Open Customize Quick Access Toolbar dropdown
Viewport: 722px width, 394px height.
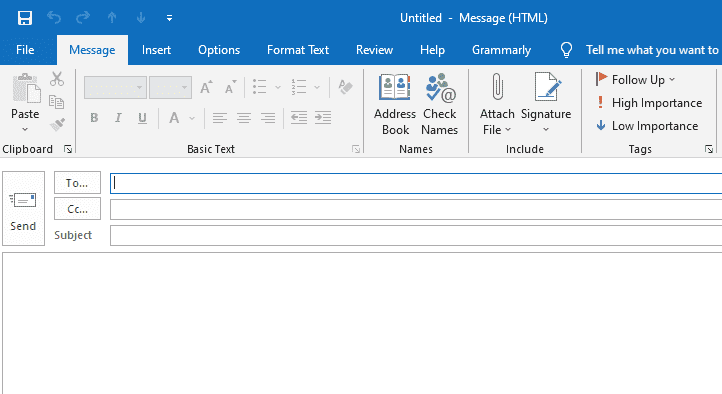169,18
